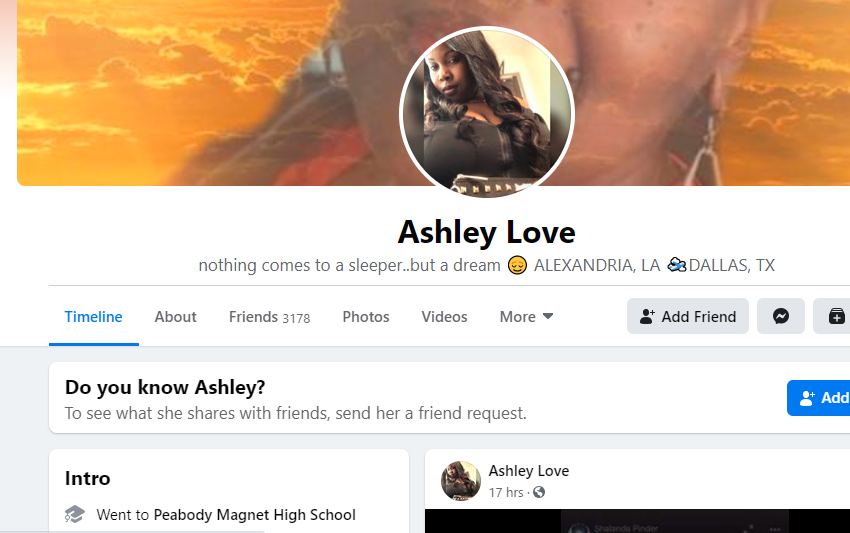Go to the Photos tab
This screenshot has height=533, width=850.
[x=366, y=317]
